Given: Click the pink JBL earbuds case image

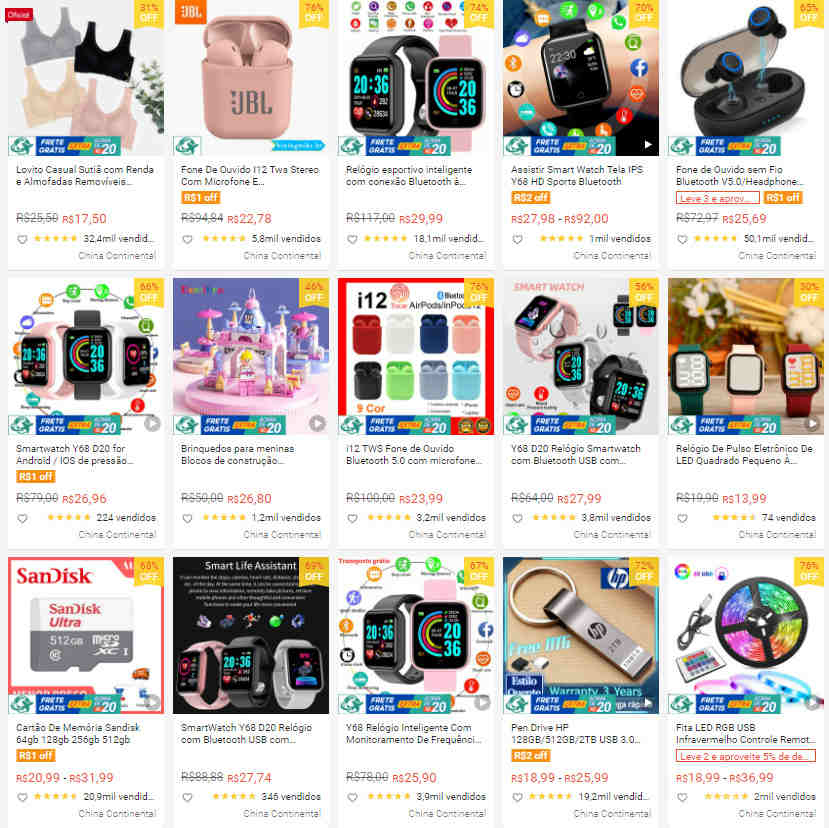Looking at the screenshot, I should [251, 78].
